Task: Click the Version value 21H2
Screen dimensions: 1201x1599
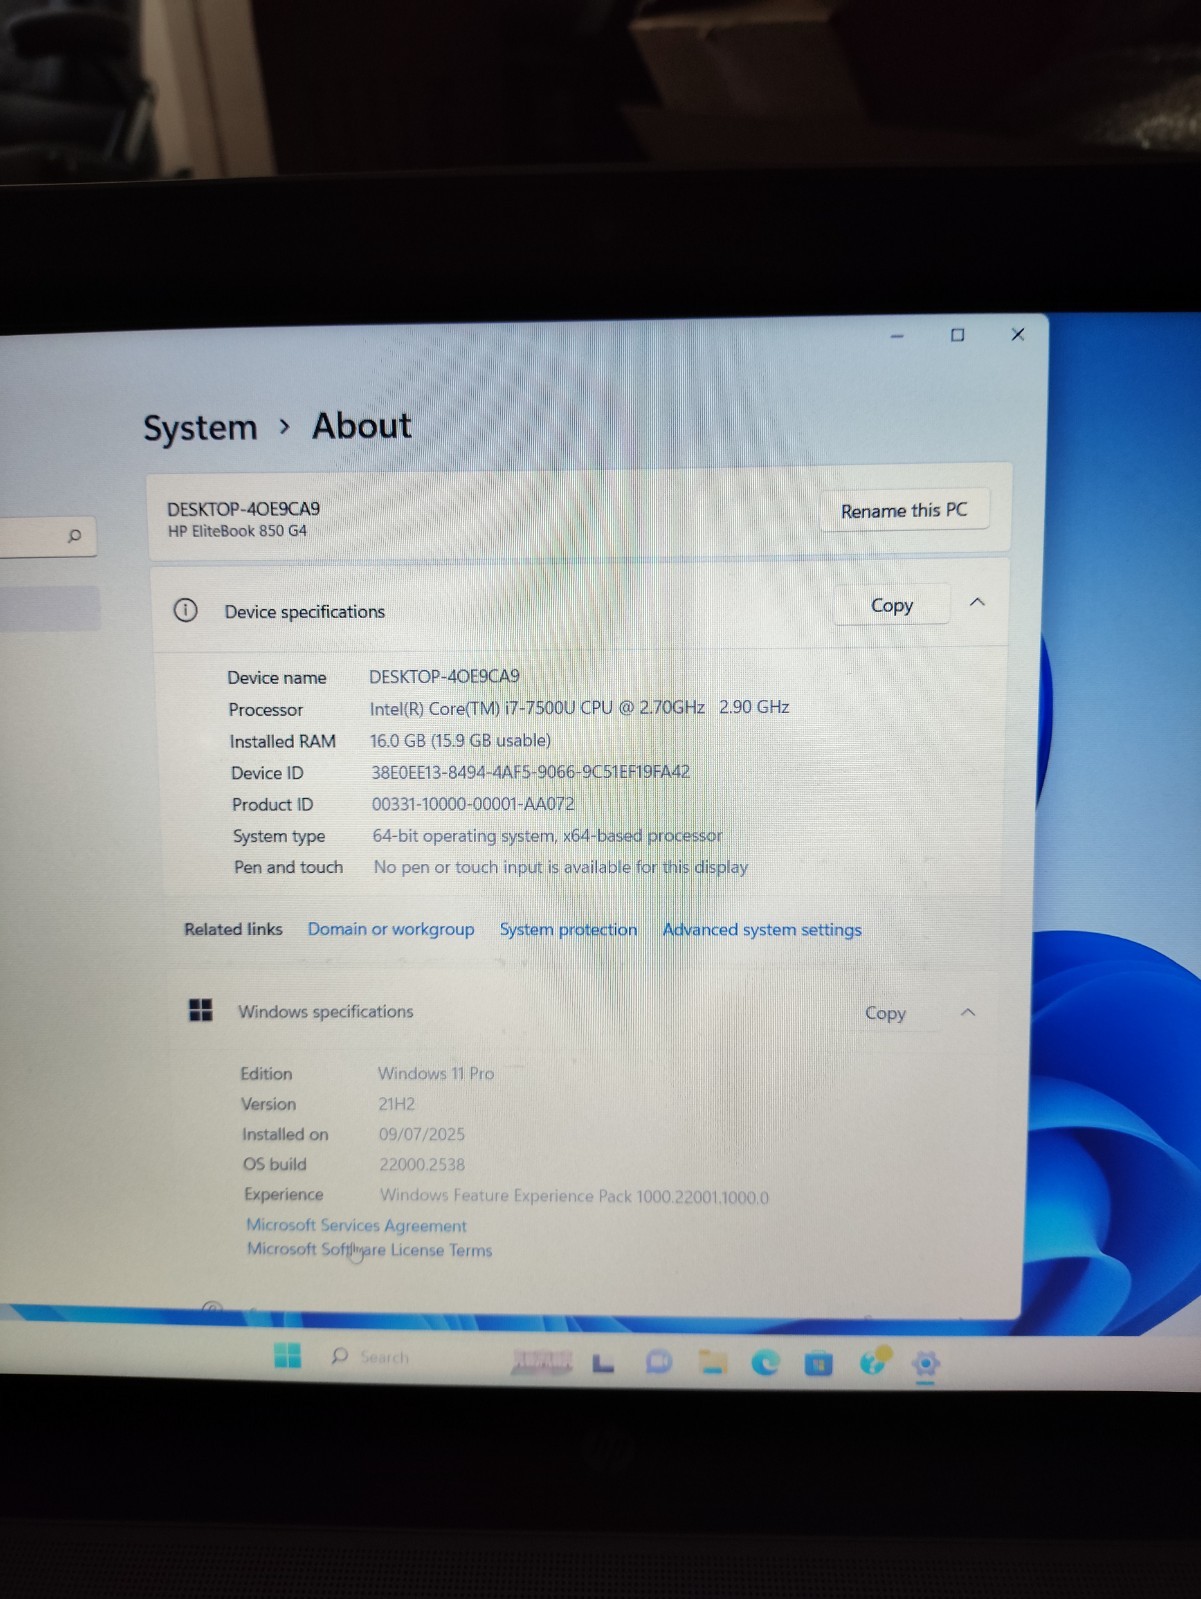Action: (x=396, y=1104)
